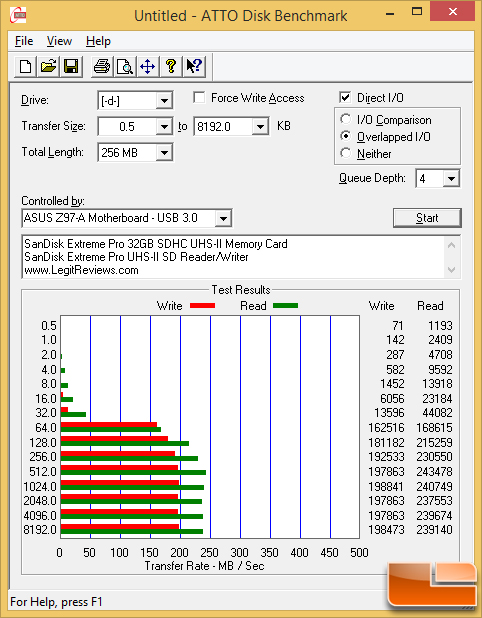Open a saved benchmark file icon
Viewport: 482px width, 618px height.
48,66
